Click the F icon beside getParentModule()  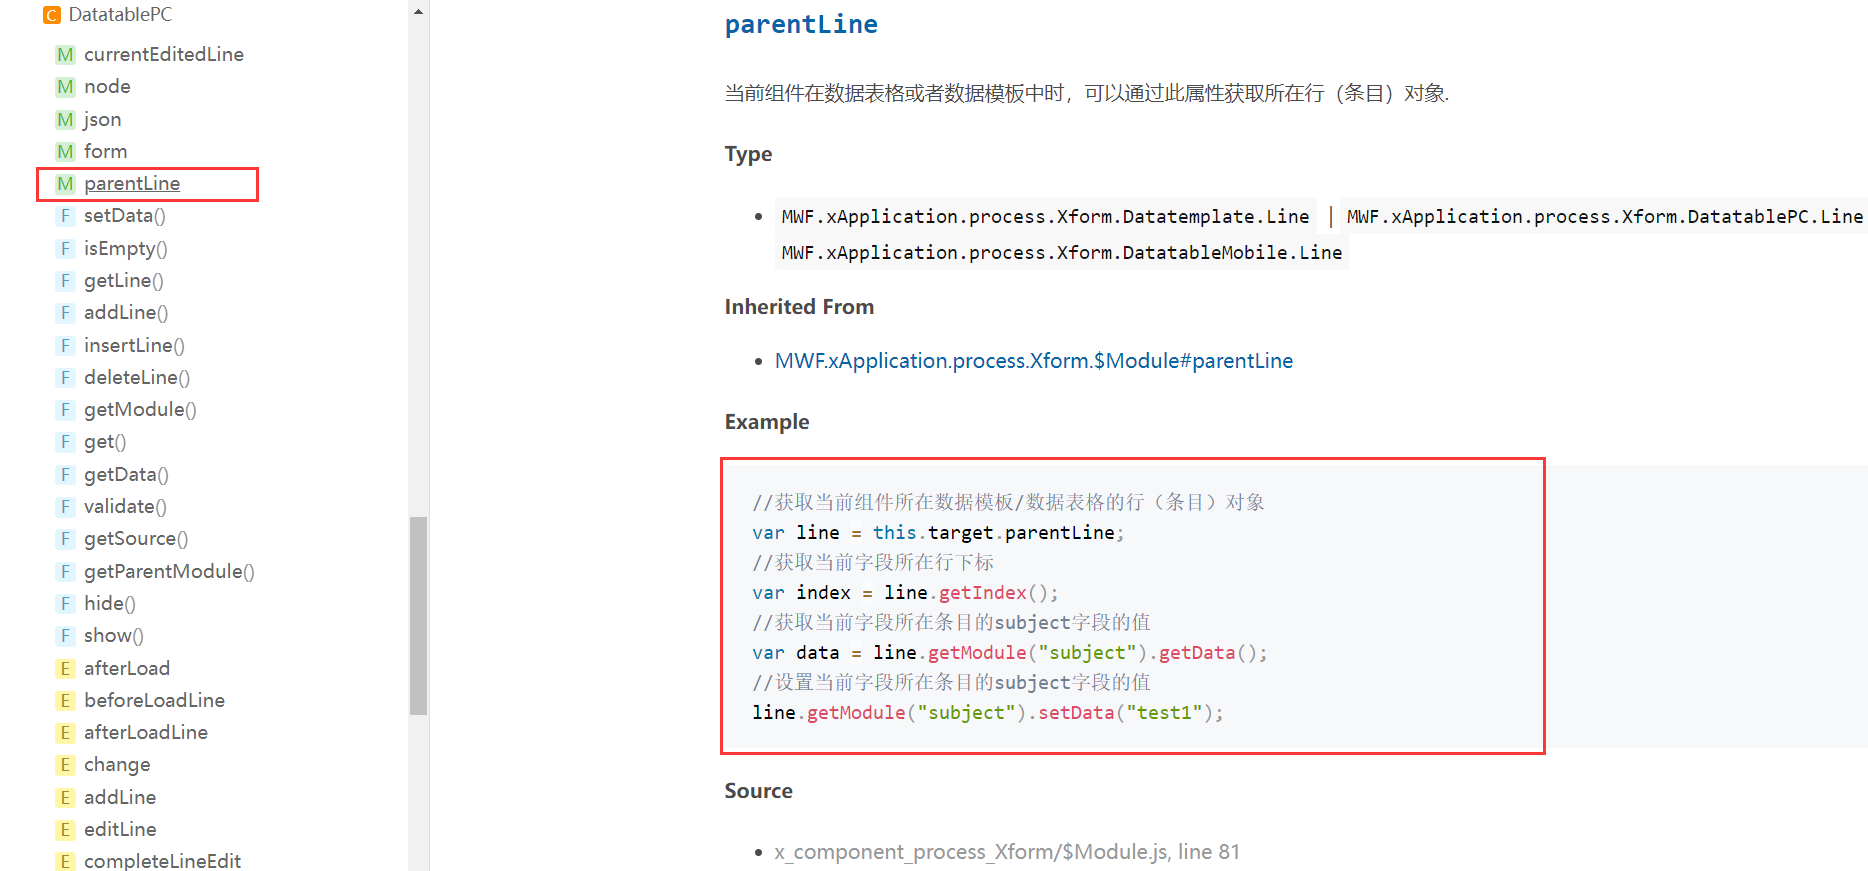65,572
